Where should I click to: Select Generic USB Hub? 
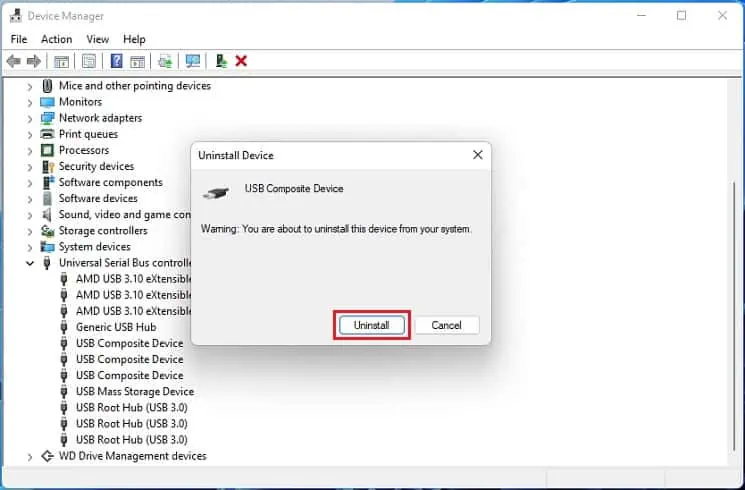tap(116, 327)
